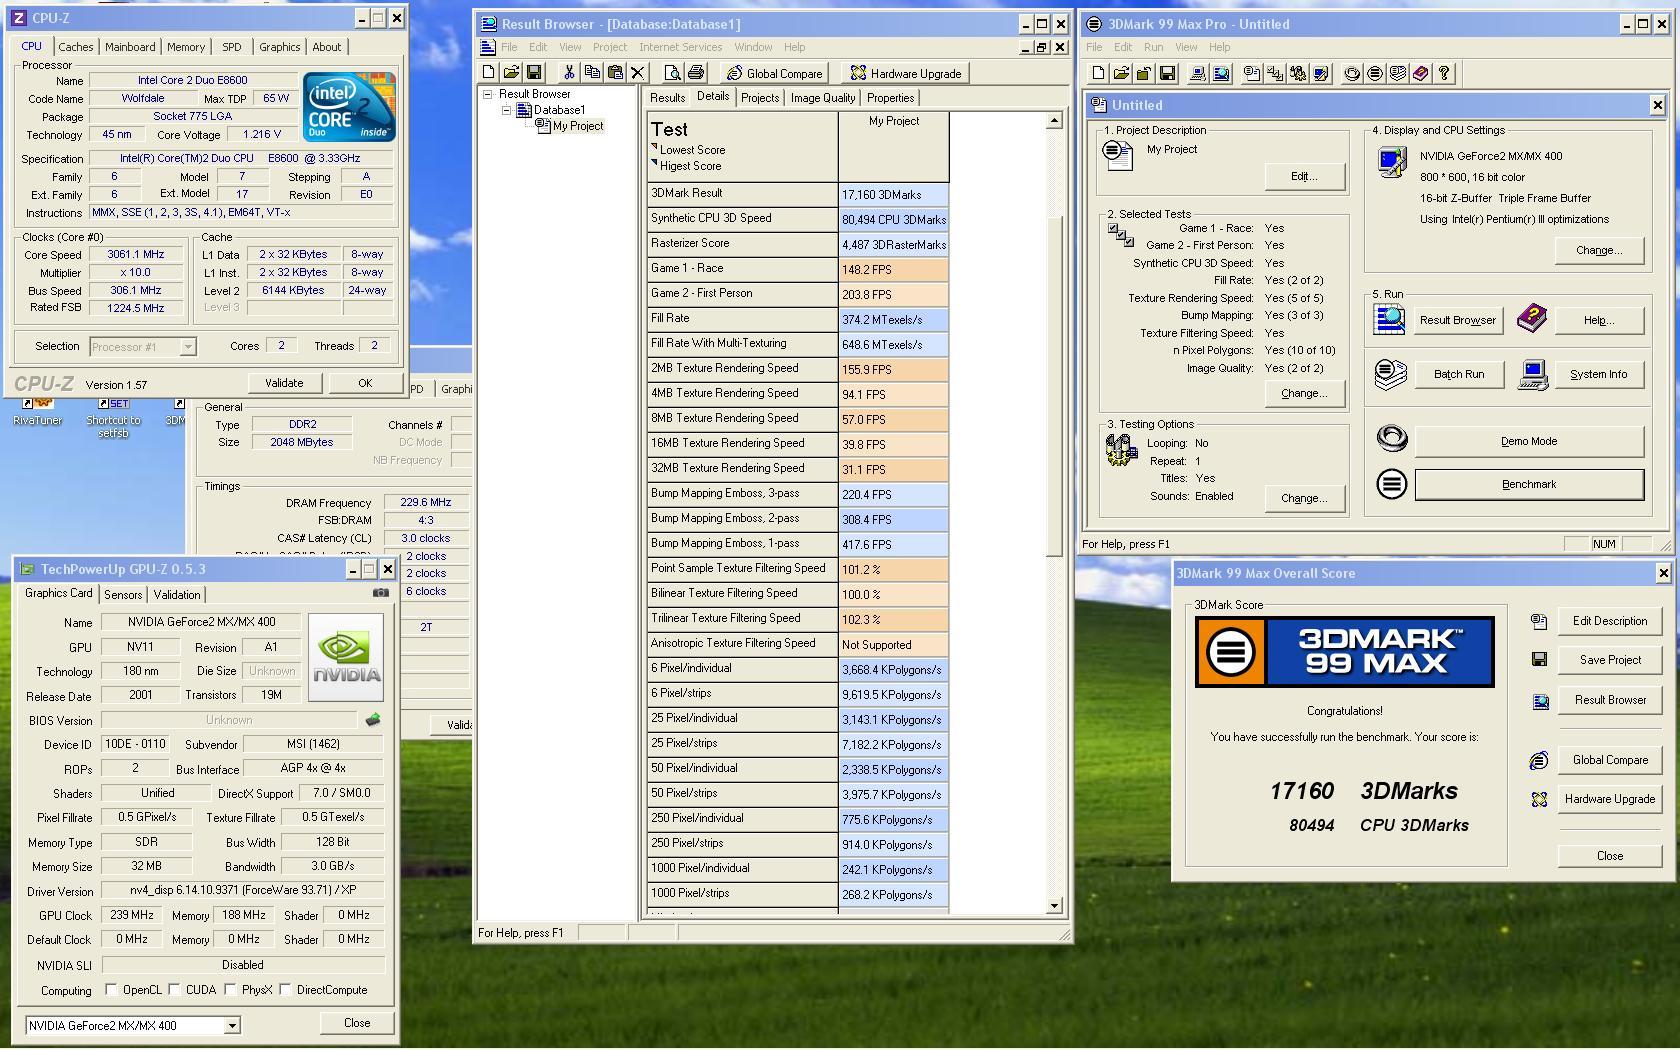Enable OpenCL checkbox in GPU-Z
The width and height of the screenshot is (1680, 1050).
[x=112, y=990]
